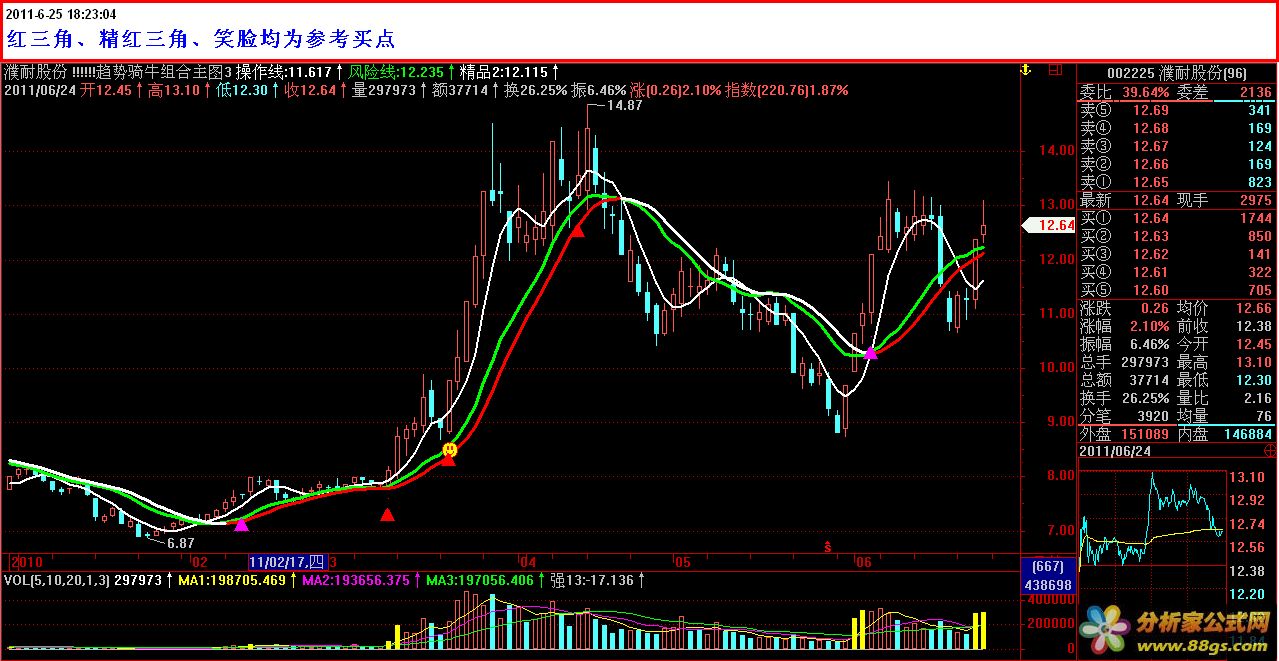Select the 卖① 12.65 order row
Screen dimensions: 1279x661
pos(1176,182)
